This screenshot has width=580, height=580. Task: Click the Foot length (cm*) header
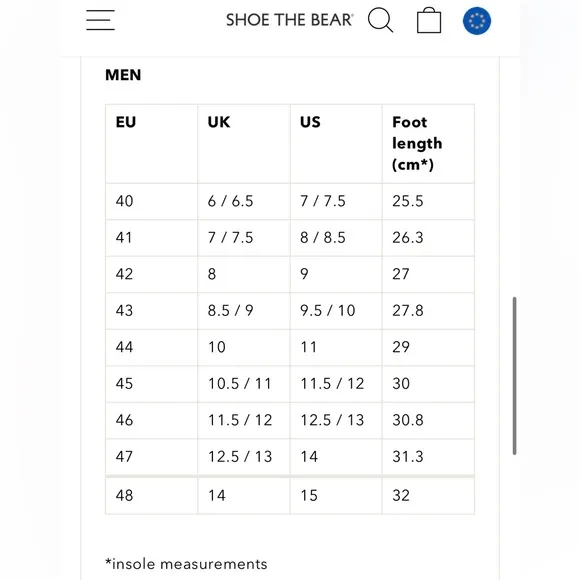point(428,144)
